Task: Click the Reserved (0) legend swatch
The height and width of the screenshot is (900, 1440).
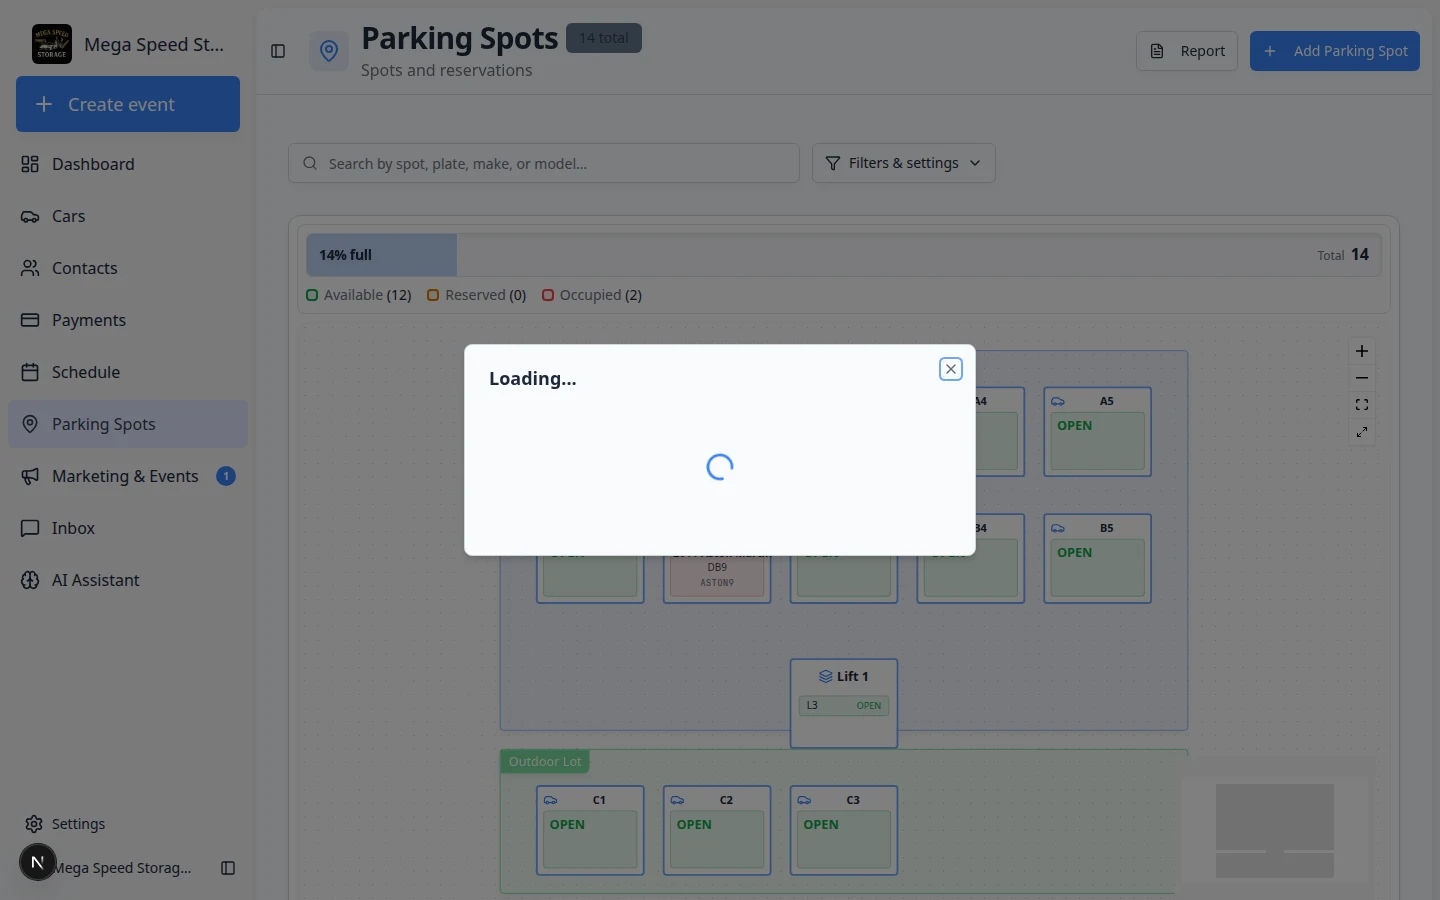Action: pyautogui.click(x=433, y=295)
